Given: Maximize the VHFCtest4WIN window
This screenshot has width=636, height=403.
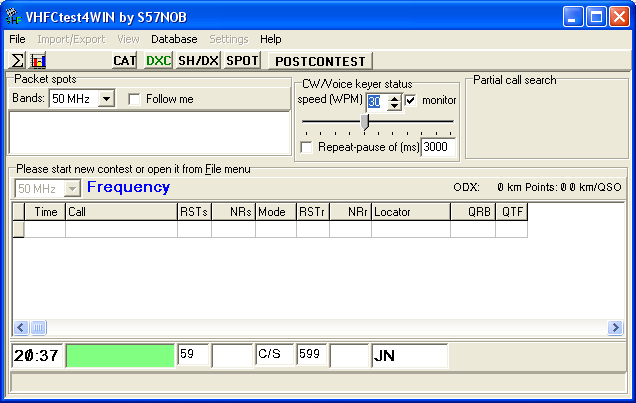Looking at the screenshot, I should [596, 17].
